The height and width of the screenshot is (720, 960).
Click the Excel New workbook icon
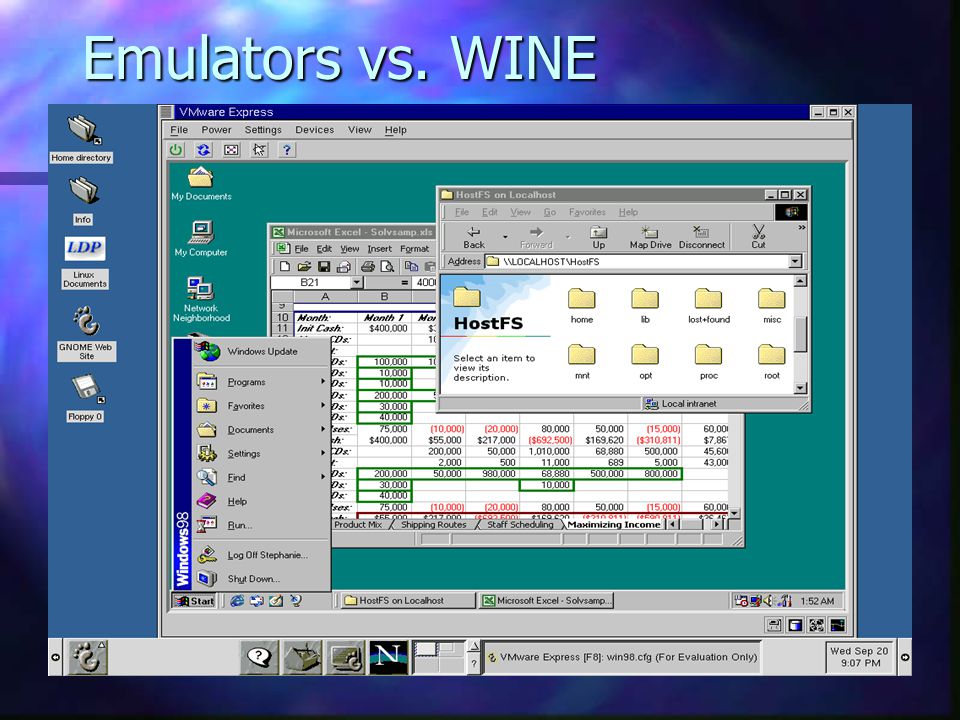tap(285, 266)
